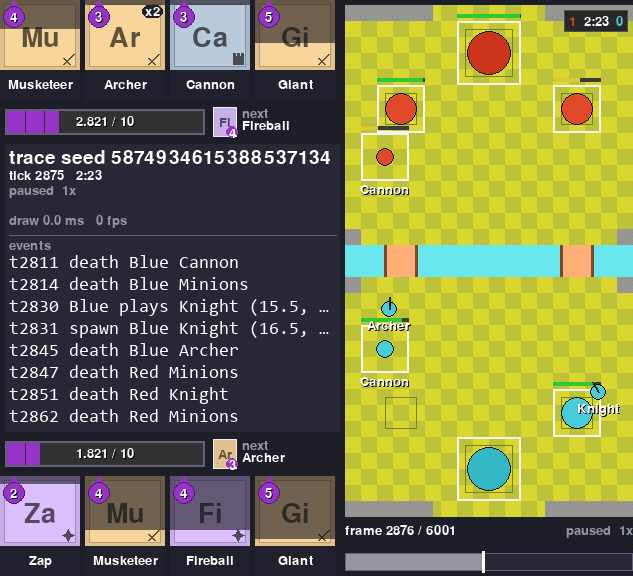This screenshot has width=633, height=576.
Task: Click the 'tick 2875 2:23' line
Action: [55, 176]
